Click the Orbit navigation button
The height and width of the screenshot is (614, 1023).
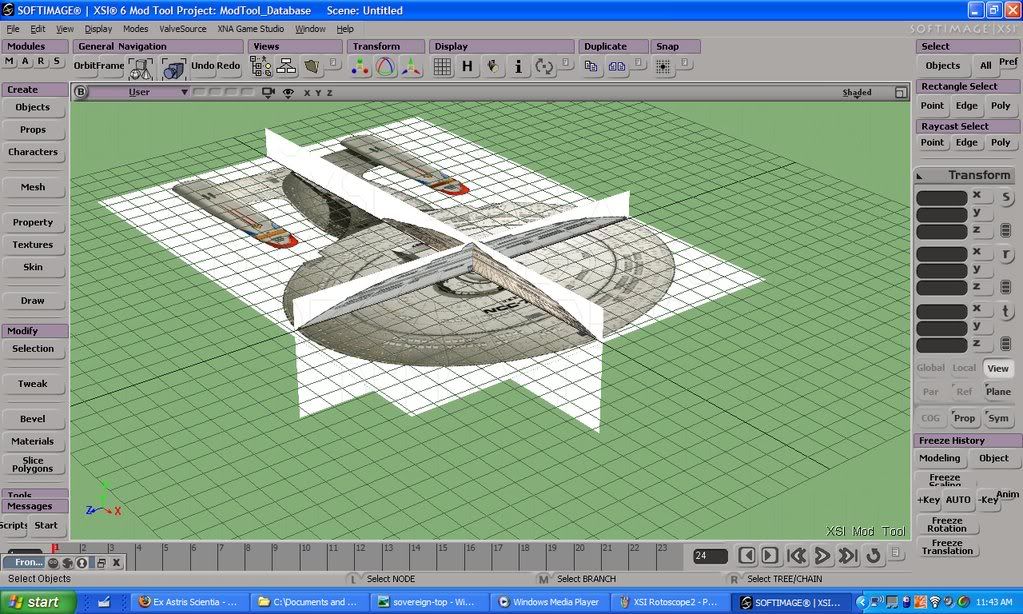[x=85, y=66]
